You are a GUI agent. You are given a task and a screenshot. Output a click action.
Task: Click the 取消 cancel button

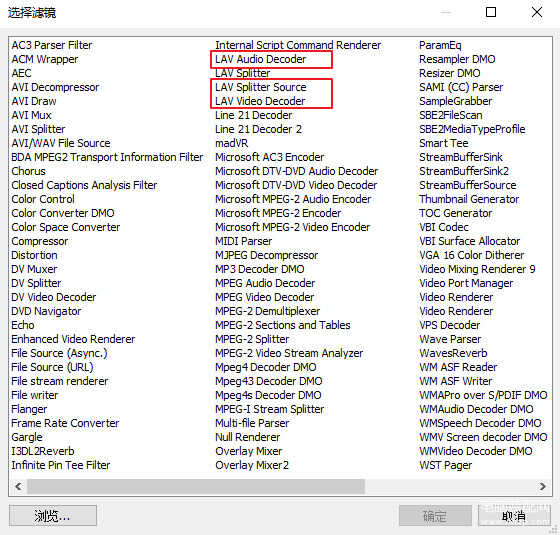point(514,516)
